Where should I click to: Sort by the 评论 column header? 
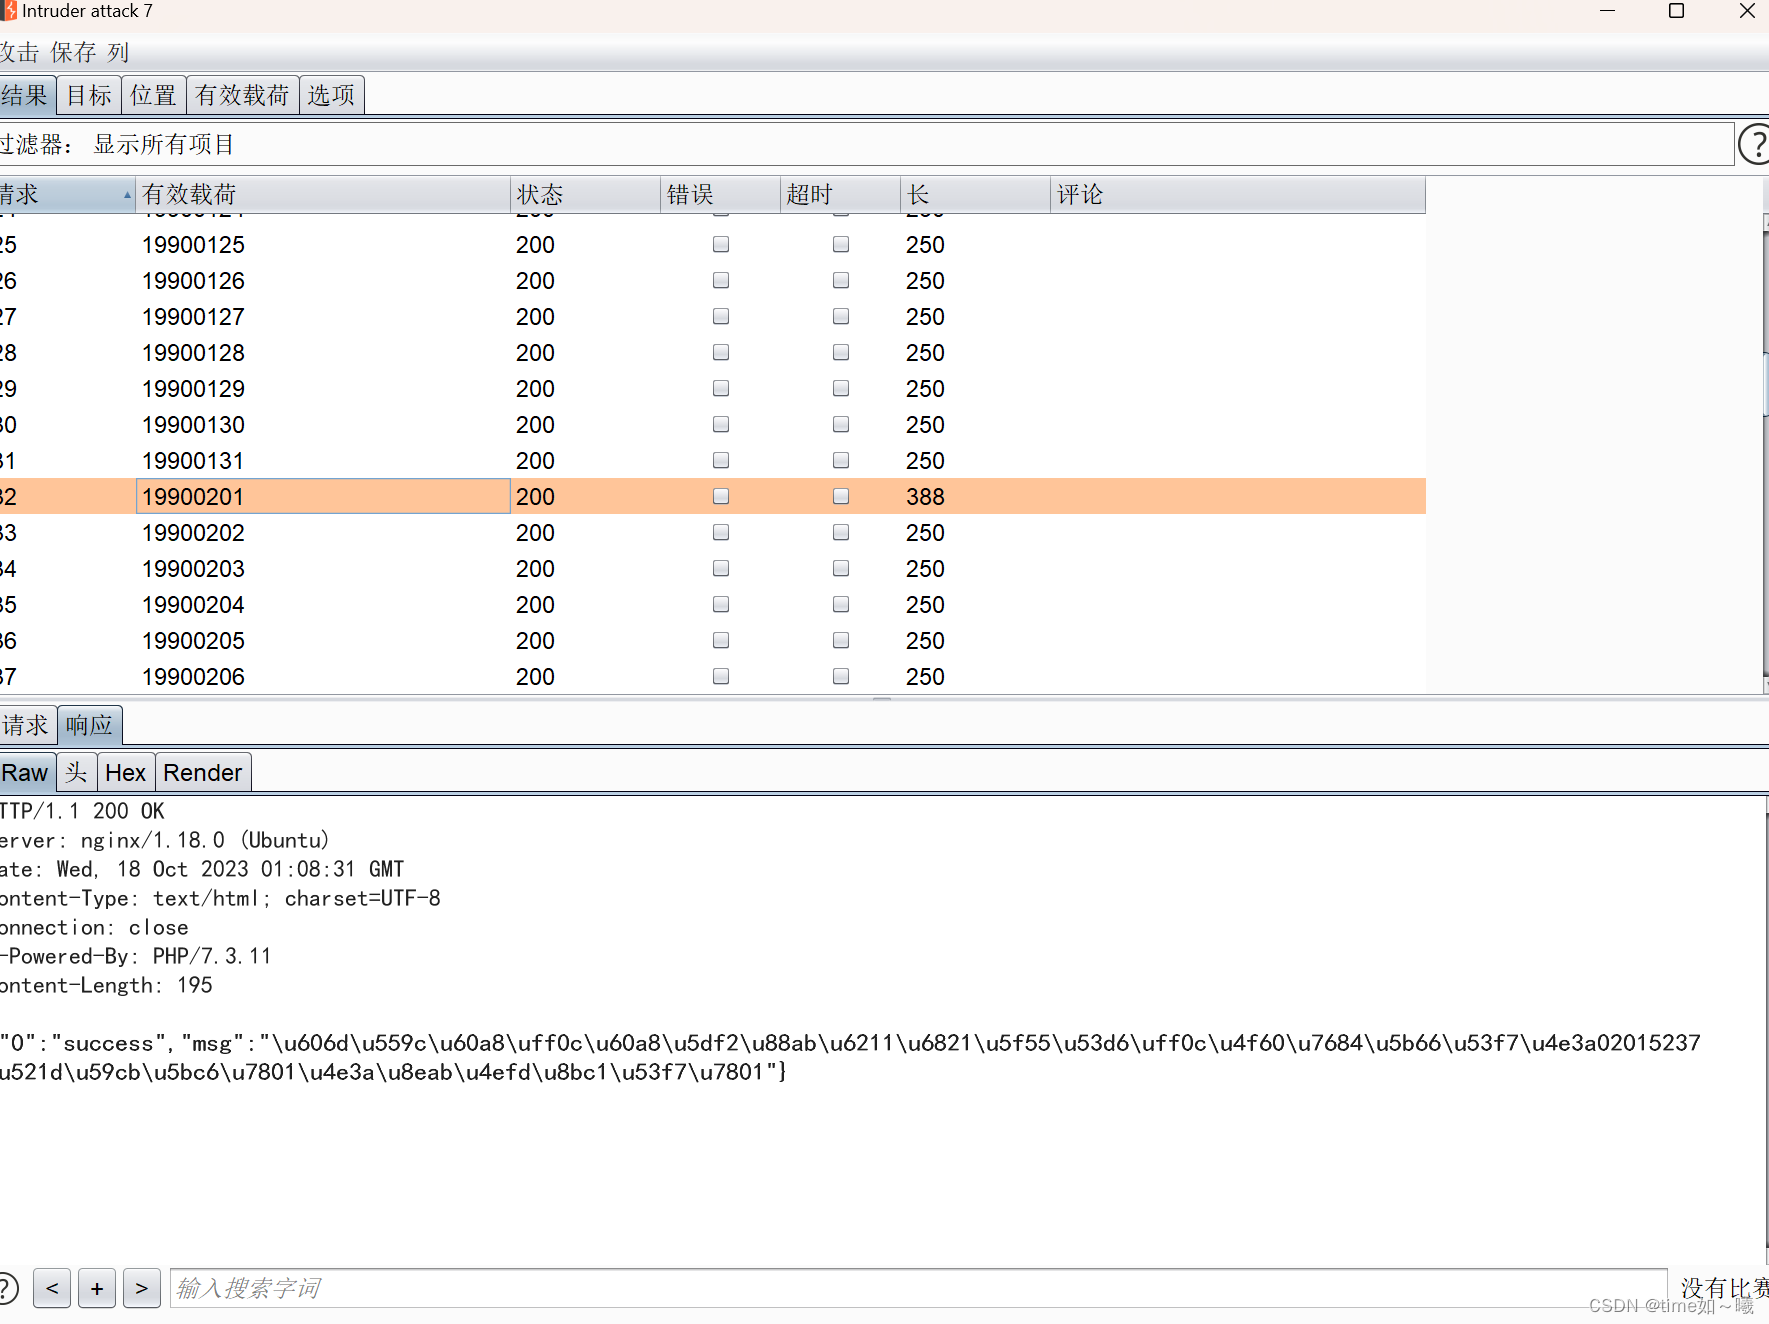tap(1238, 194)
